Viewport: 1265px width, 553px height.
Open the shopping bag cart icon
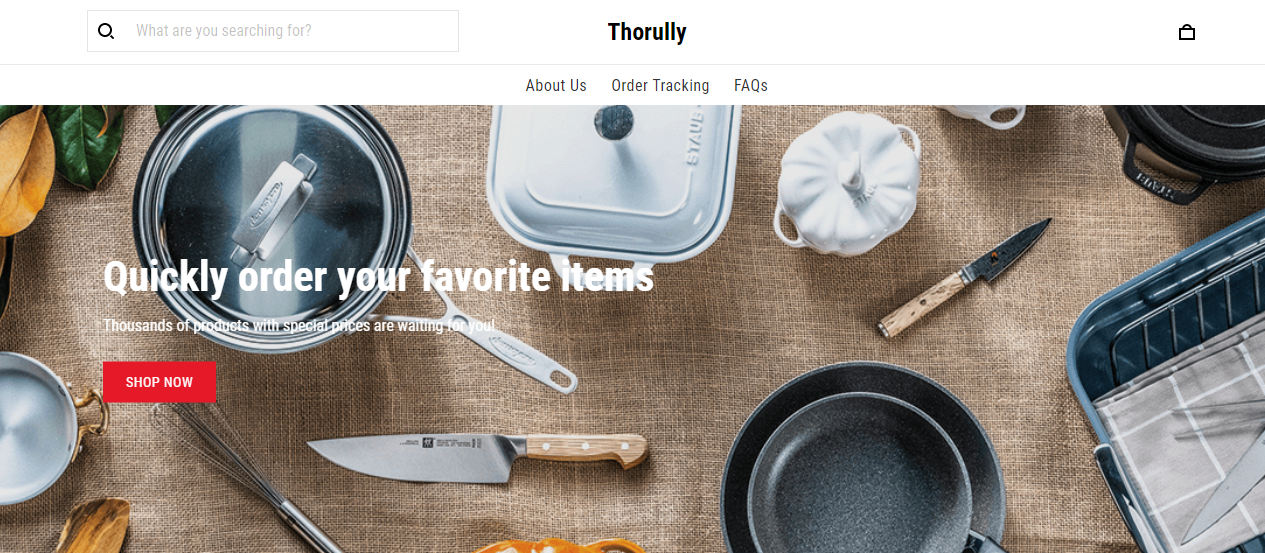point(1187,32)
